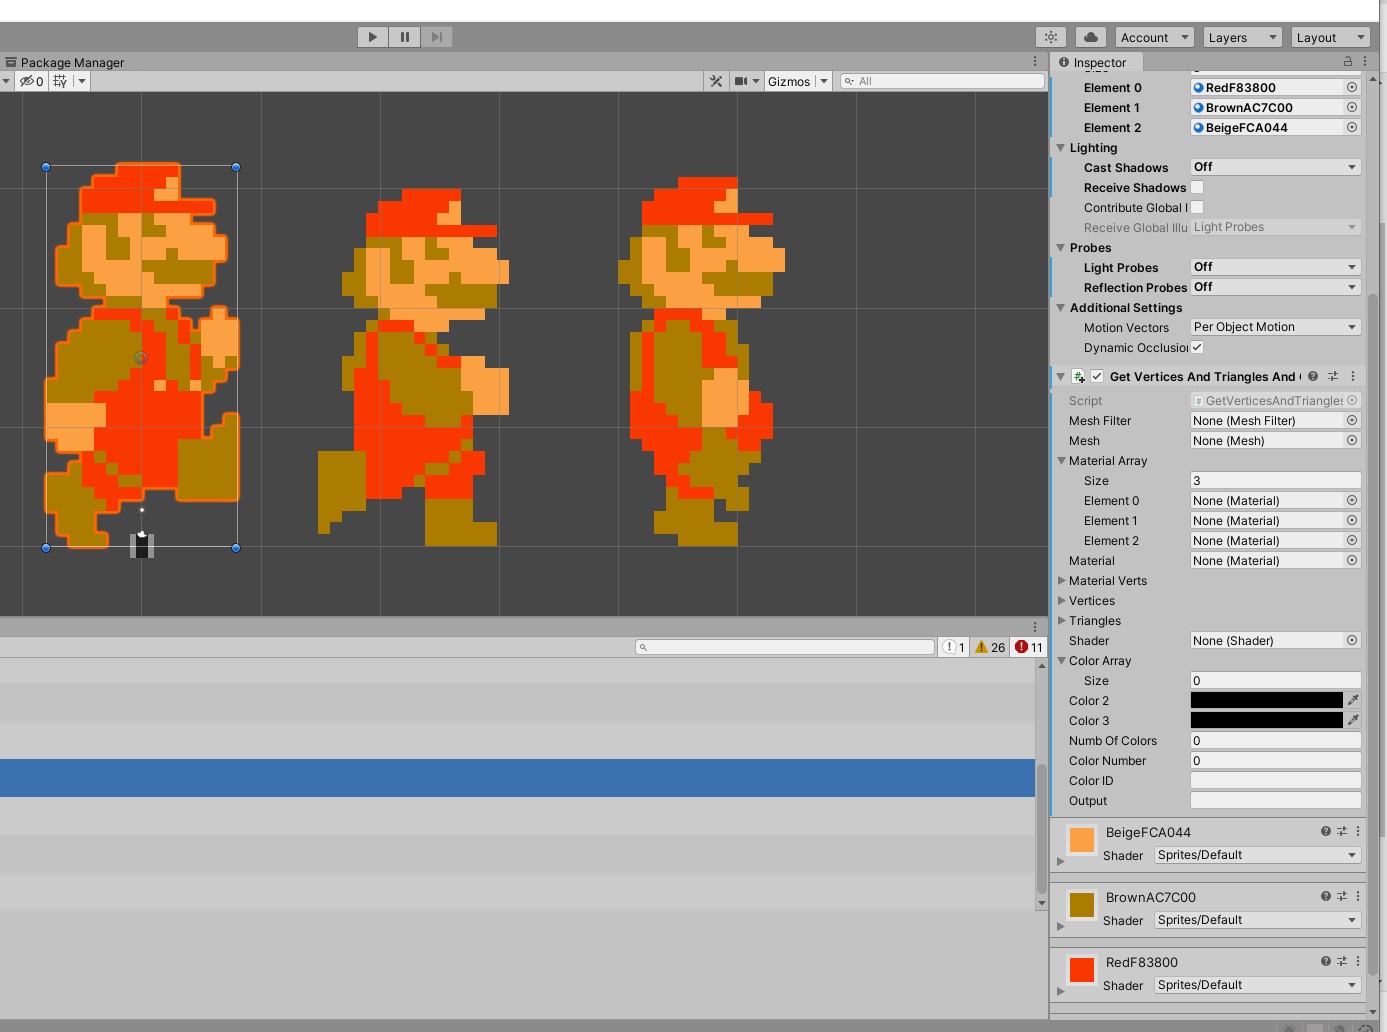Click the Color 3 black swatch
This screenshot has width=1387, height=1032.
pyautogui.click(x=1267, y=720)
